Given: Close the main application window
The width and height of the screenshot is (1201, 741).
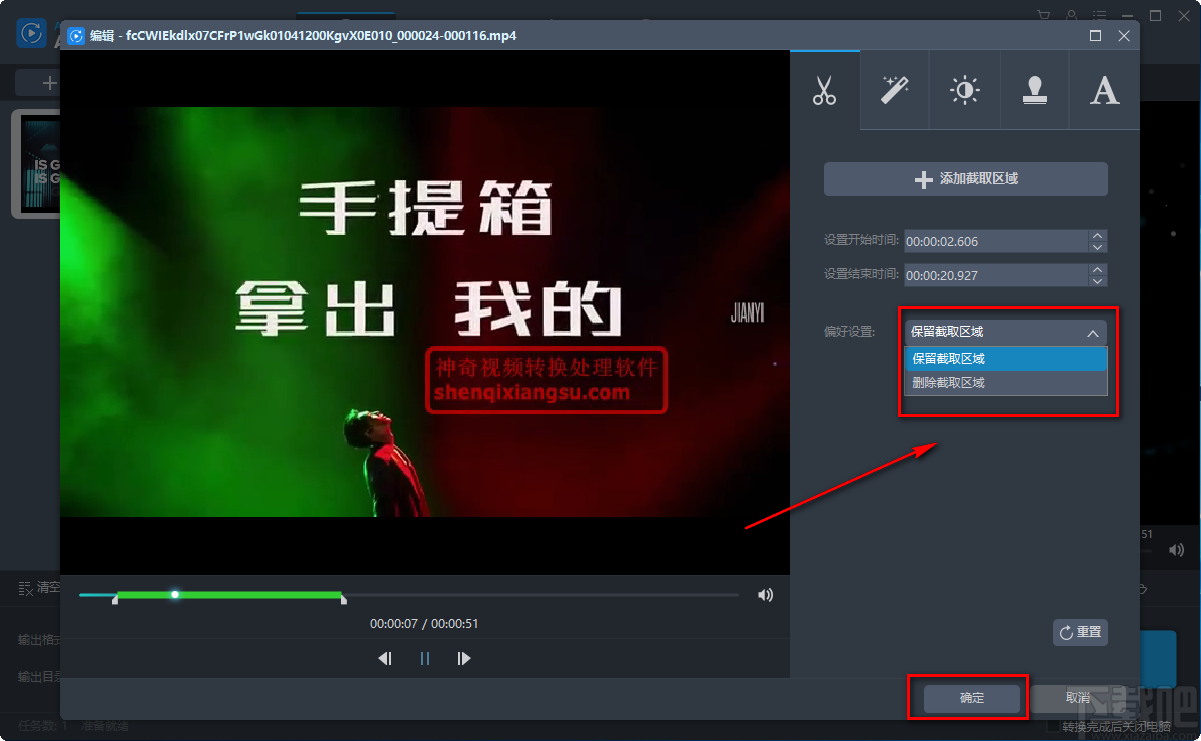Looking at the screenshot, I should coord(1184,16).
